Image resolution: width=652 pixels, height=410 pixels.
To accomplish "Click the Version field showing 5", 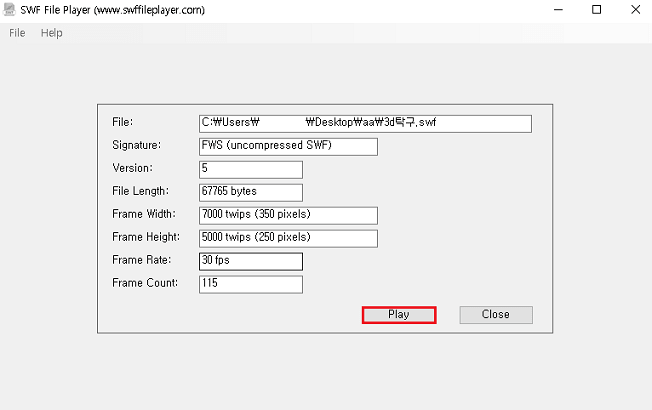I will click(x=251, y=169).
